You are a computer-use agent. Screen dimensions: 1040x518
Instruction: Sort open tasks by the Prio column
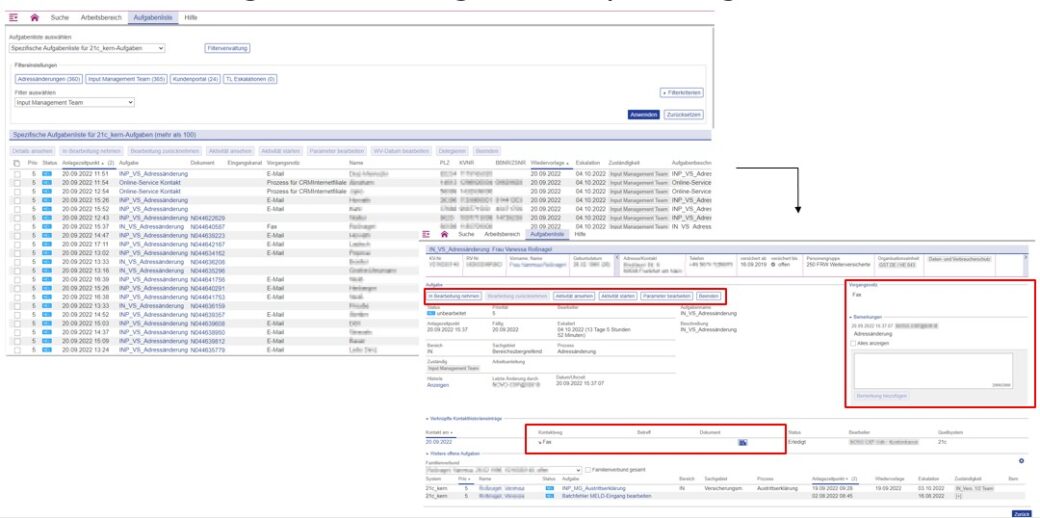pos(463,478)
